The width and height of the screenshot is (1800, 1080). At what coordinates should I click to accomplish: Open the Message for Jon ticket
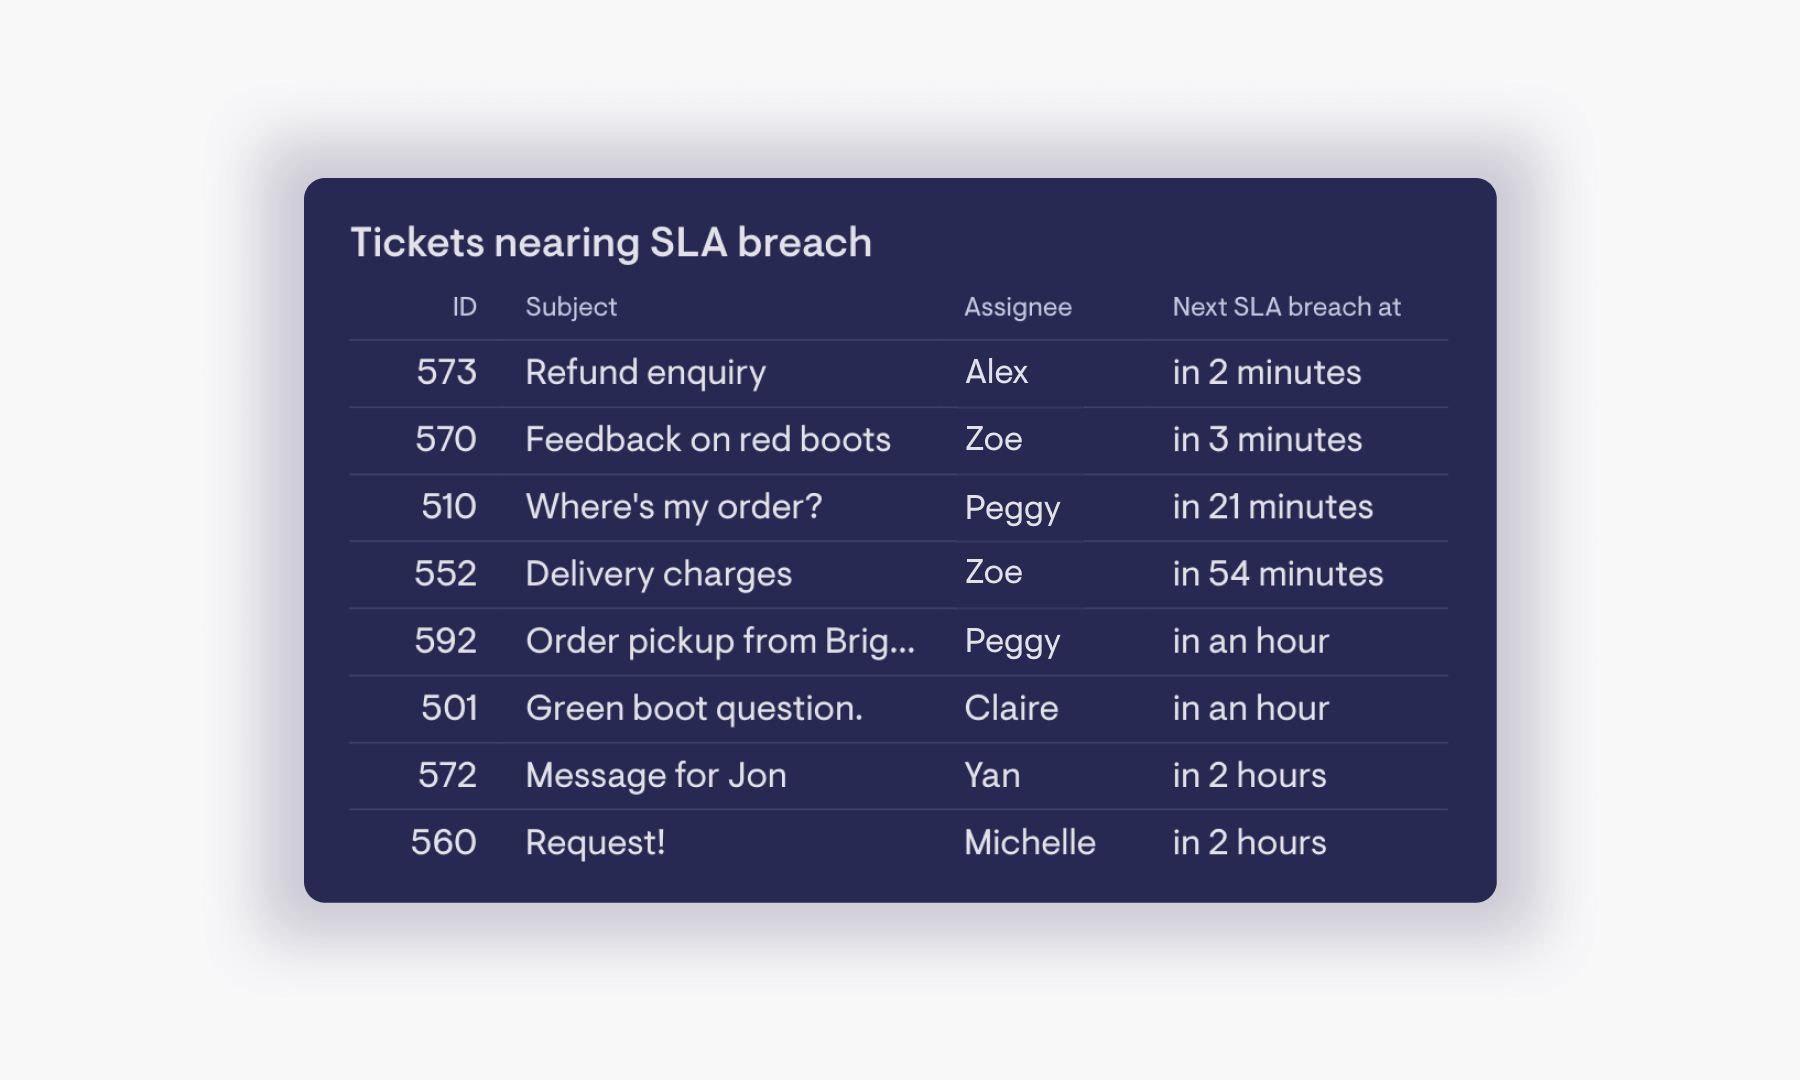point(656,775)
